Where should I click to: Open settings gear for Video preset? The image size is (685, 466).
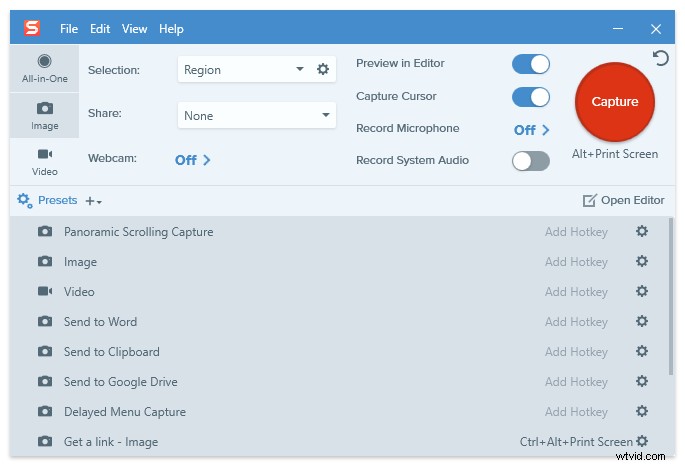[642, 292]
